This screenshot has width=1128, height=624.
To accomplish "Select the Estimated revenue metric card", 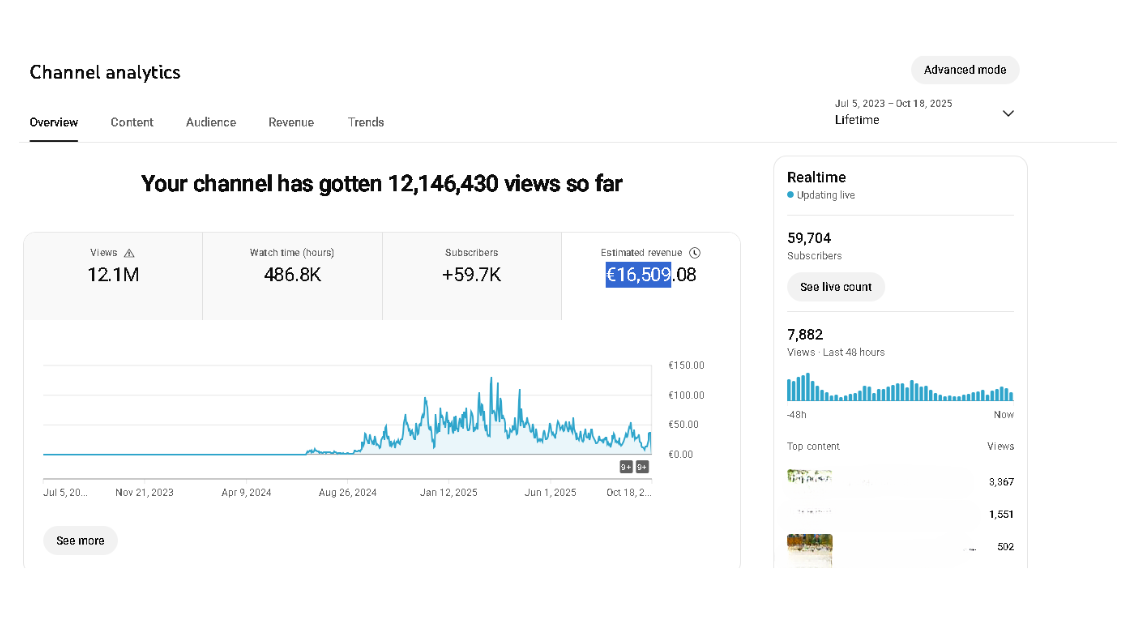I will 651,275.
